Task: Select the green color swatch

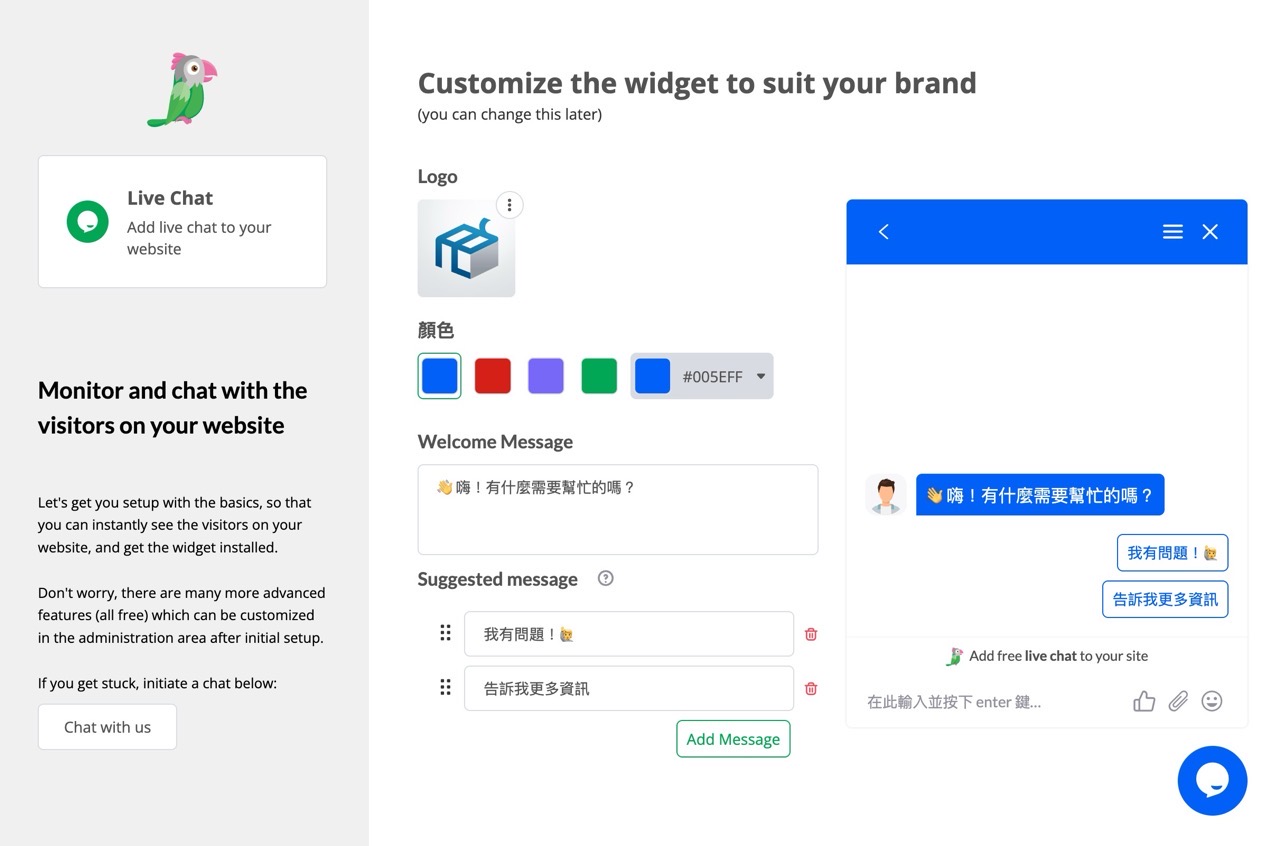Action: [x=599, y=376]
